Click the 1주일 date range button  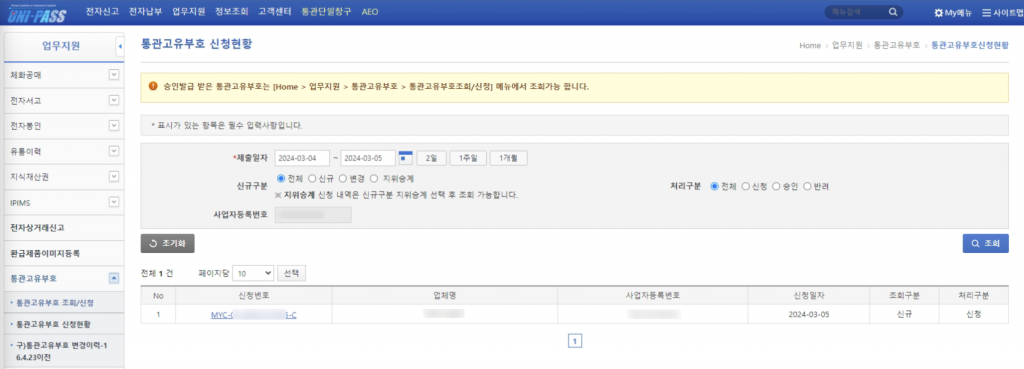[468, 158]
